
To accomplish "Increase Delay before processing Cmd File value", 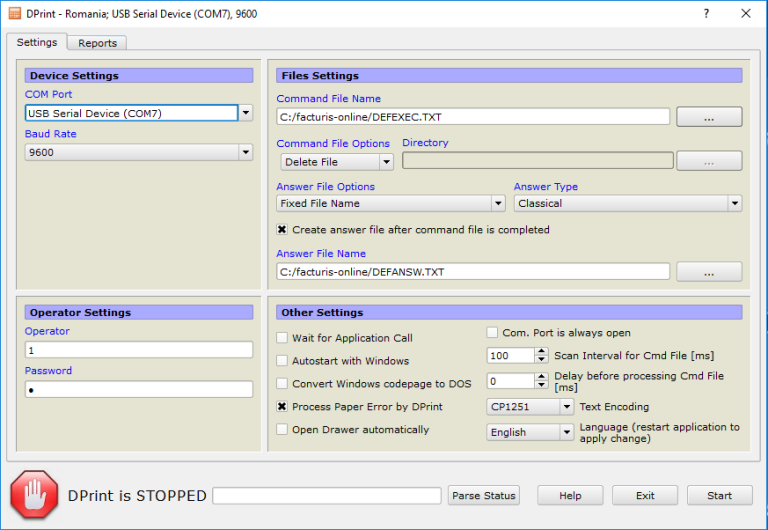I will coord(541,377).
